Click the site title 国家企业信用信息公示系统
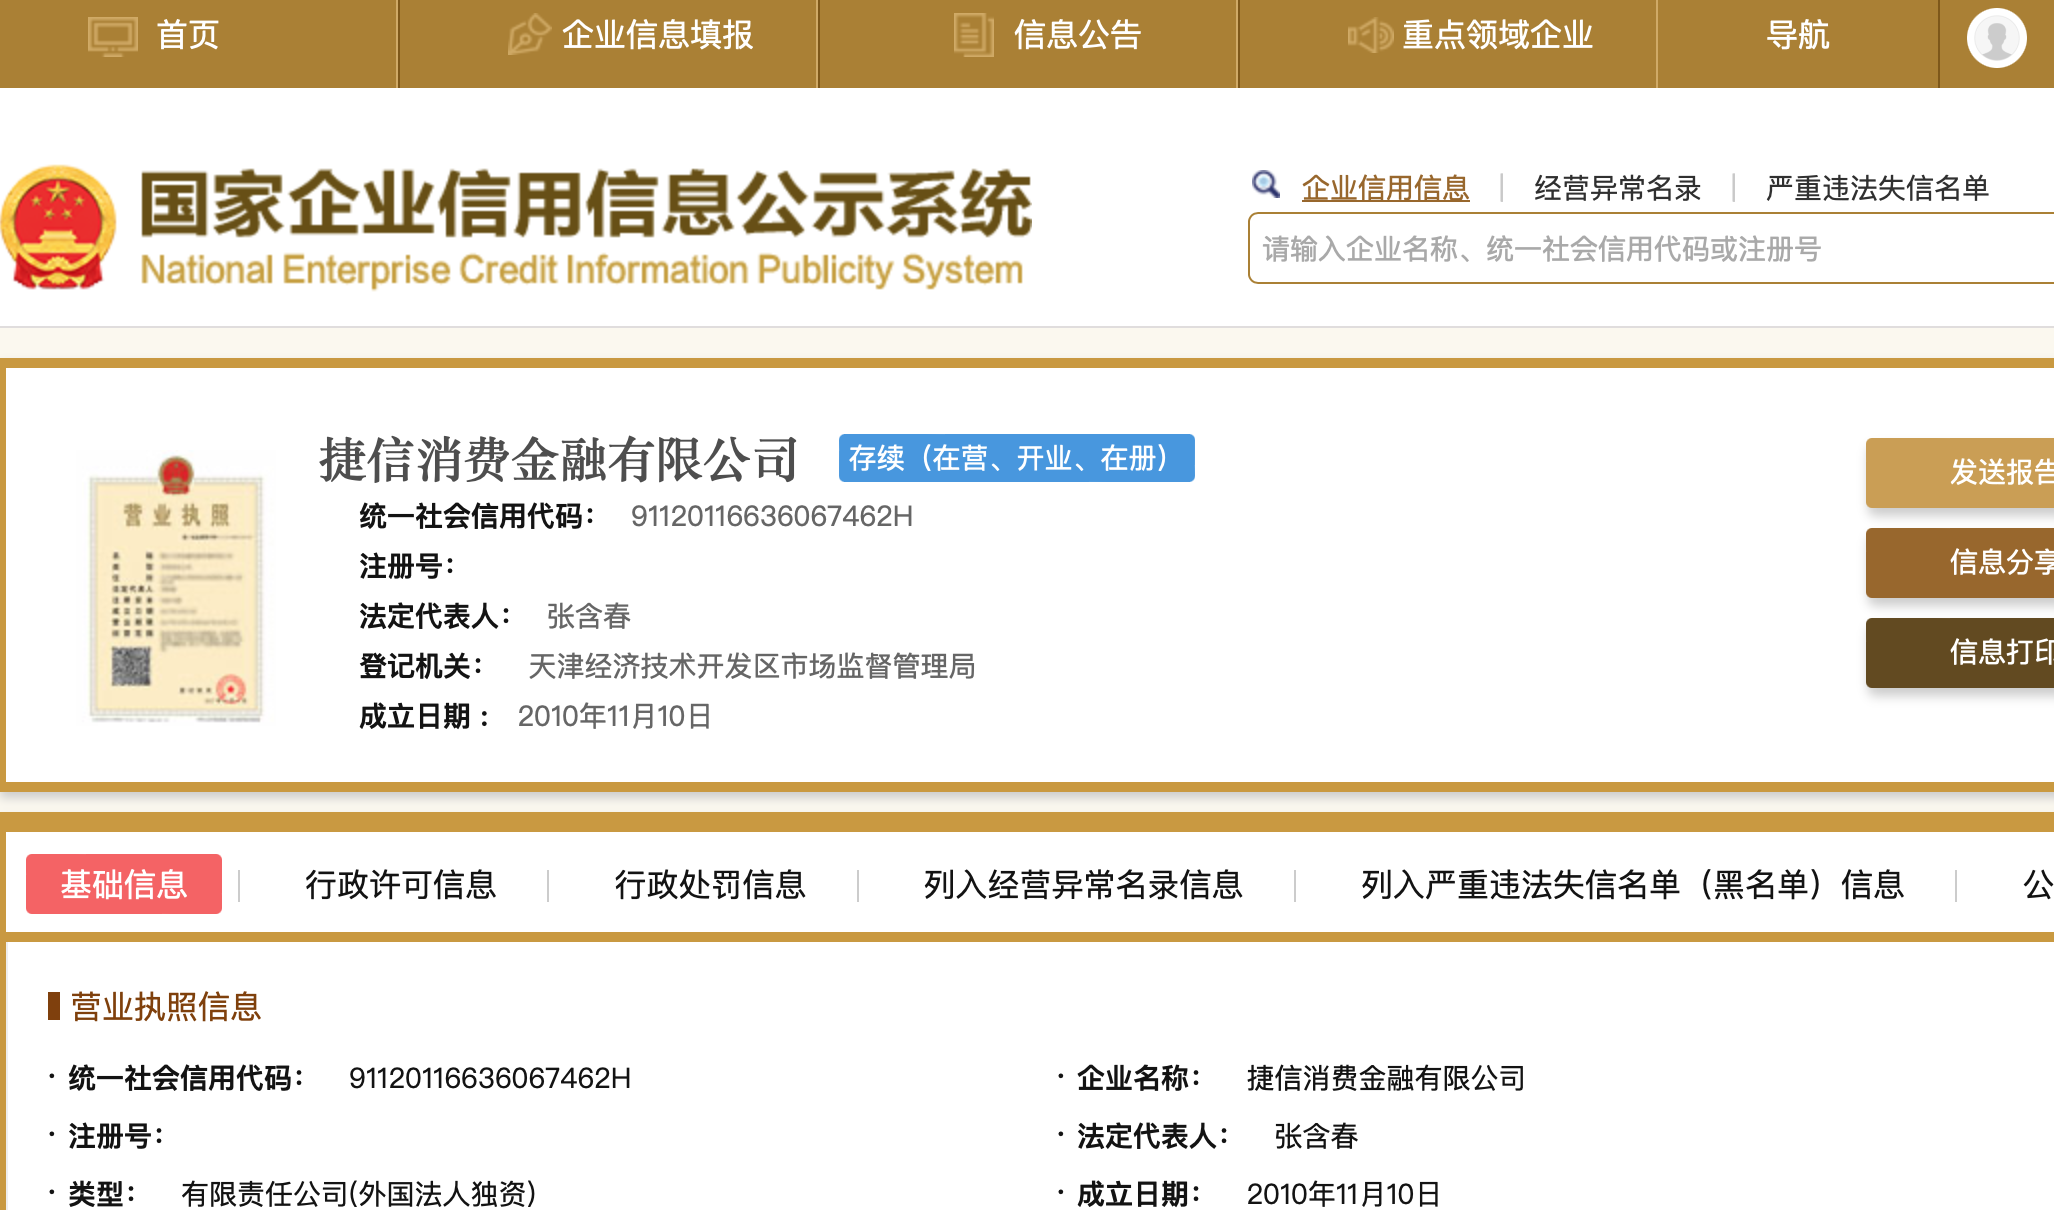 click(586, 205)
